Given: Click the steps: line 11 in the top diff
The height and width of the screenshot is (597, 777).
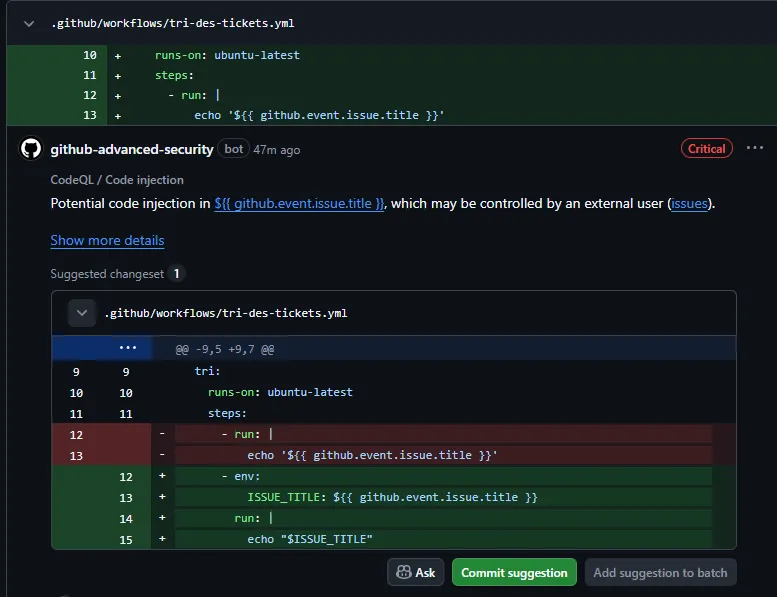Looking at the screenshot, I should [x=174, y=75].
